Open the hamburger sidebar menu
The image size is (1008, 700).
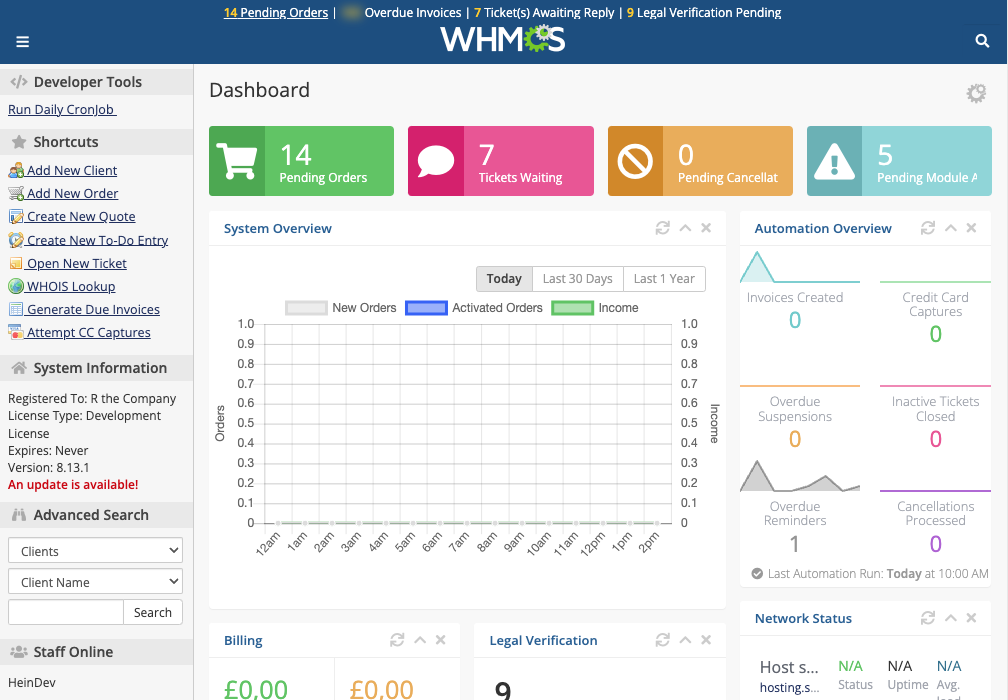click(22, 42)
